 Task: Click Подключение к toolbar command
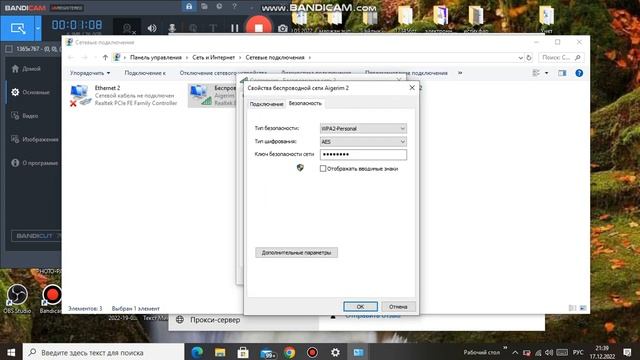tap(145, 73)
